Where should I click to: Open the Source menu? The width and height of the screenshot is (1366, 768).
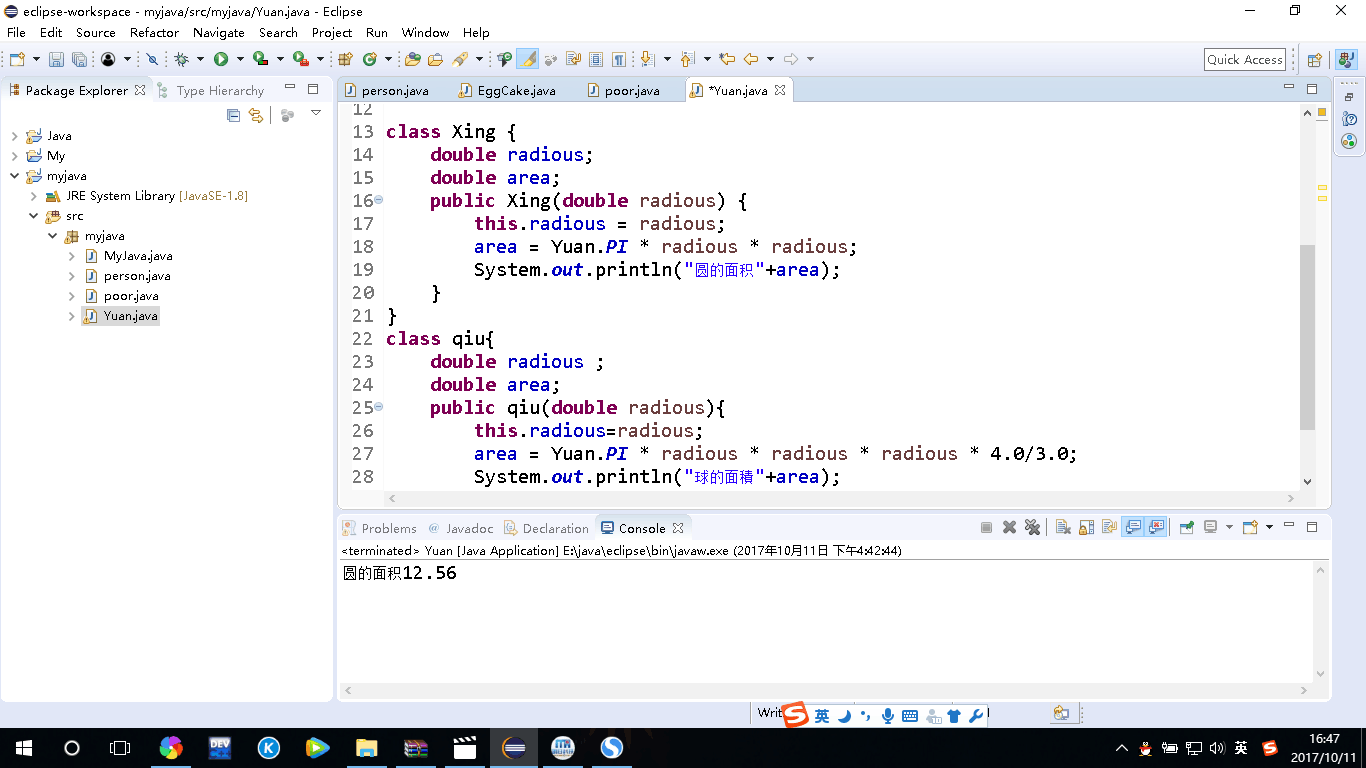pyautogui.click(x=96, y=32)
